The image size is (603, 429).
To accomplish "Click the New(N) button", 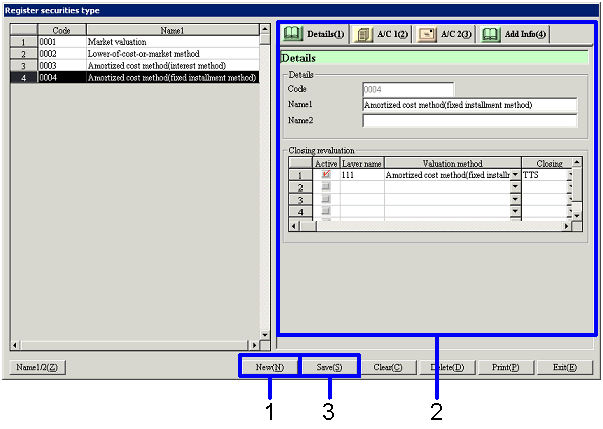I will (269, 367).
